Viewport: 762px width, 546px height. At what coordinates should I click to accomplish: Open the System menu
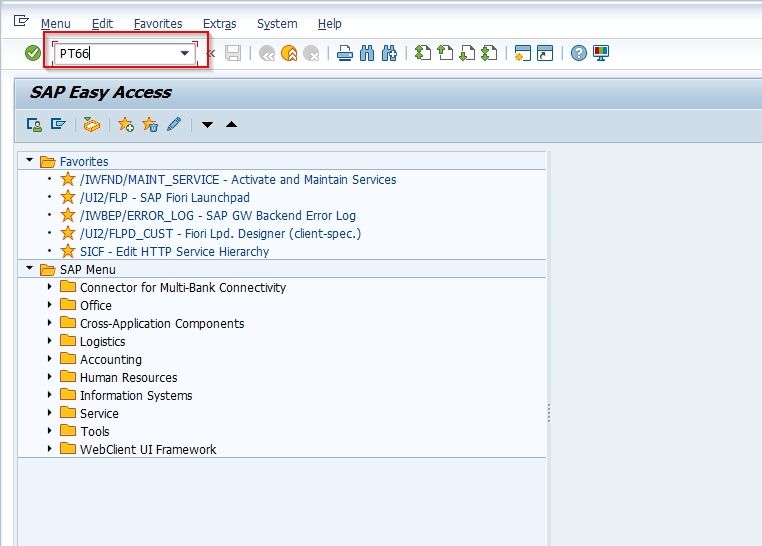(277, 23)
